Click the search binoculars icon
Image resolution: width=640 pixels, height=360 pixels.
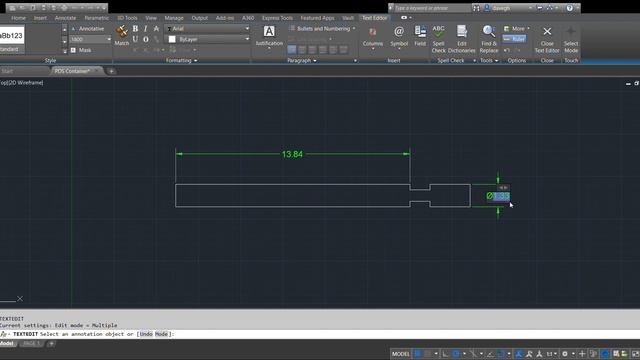[476, 8]
